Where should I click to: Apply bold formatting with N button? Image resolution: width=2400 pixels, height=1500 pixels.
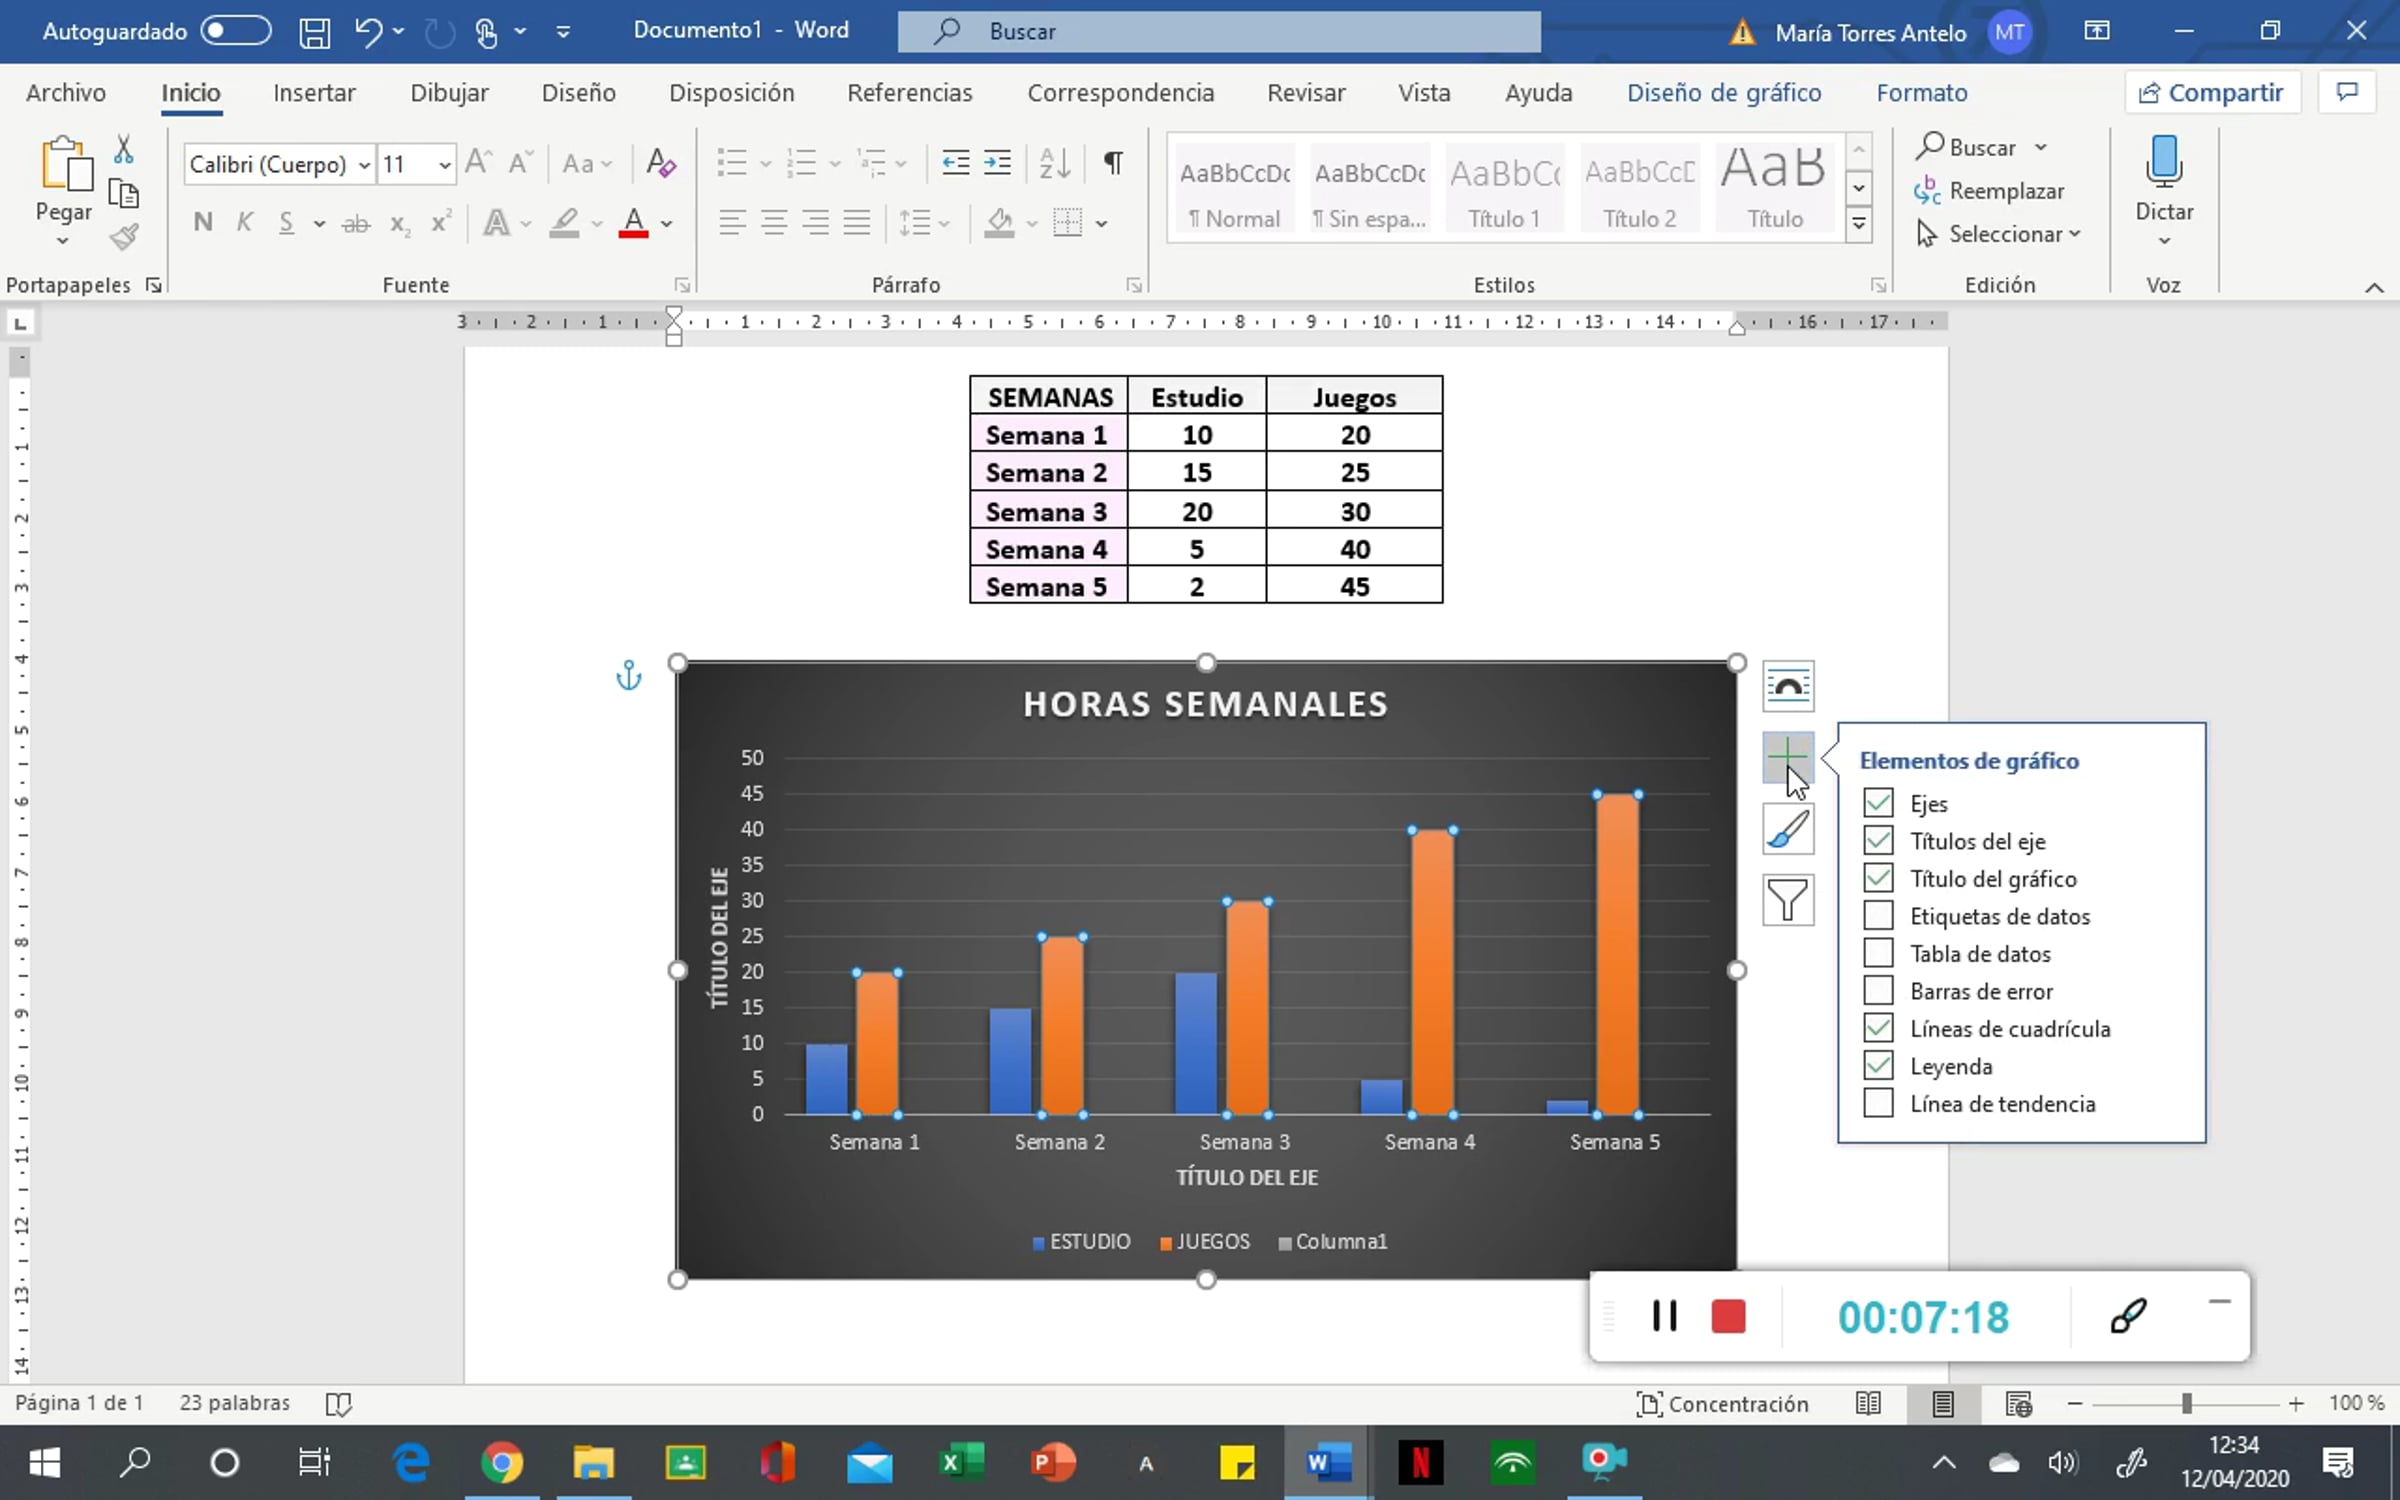[203, 222]
